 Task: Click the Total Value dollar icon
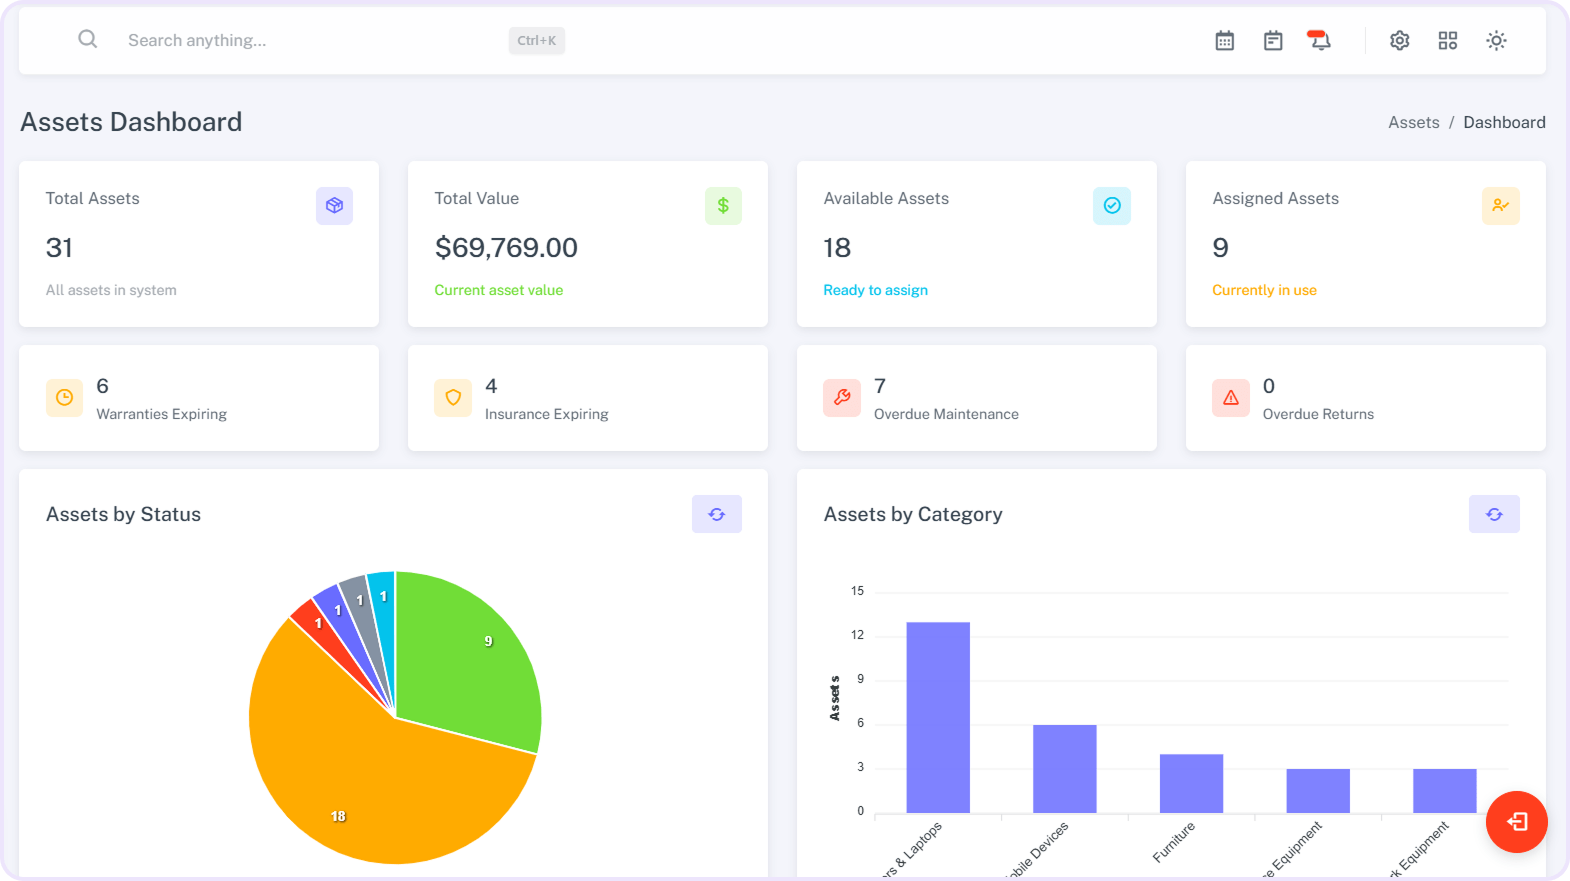tap(722, 206)
